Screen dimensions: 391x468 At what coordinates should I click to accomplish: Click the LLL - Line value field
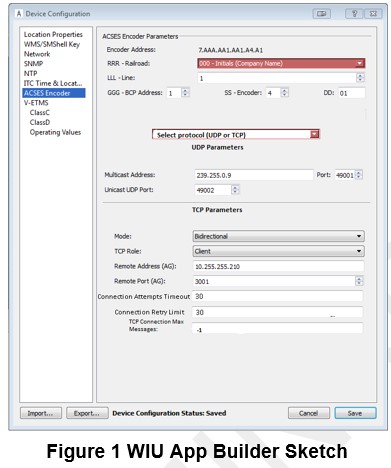(277, 78)
